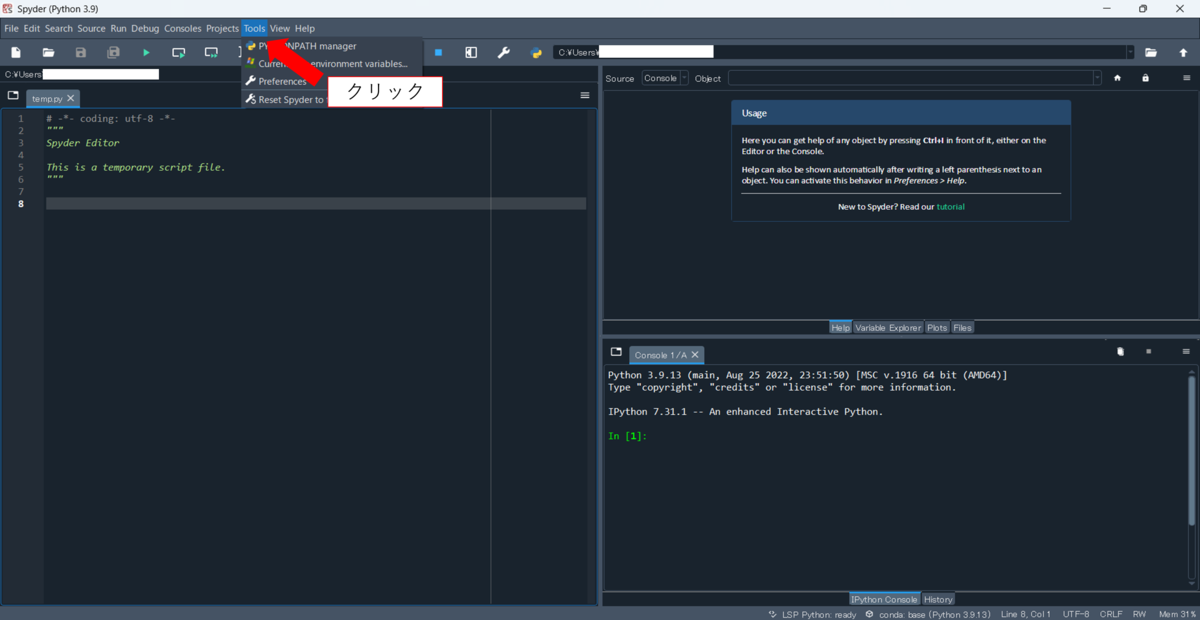Switch to the History tab

tap(938, 600)
